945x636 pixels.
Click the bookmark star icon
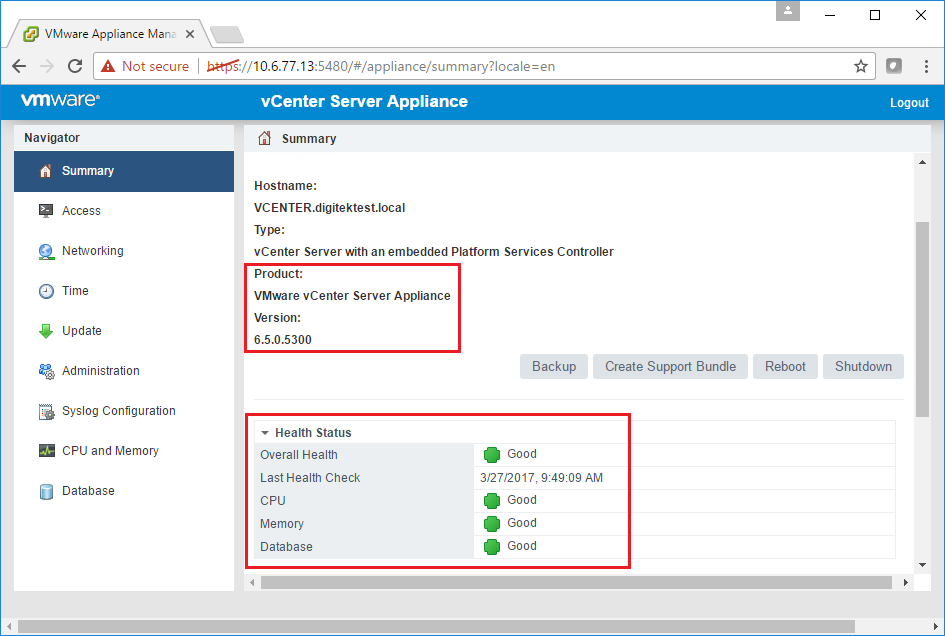[861, 66]
